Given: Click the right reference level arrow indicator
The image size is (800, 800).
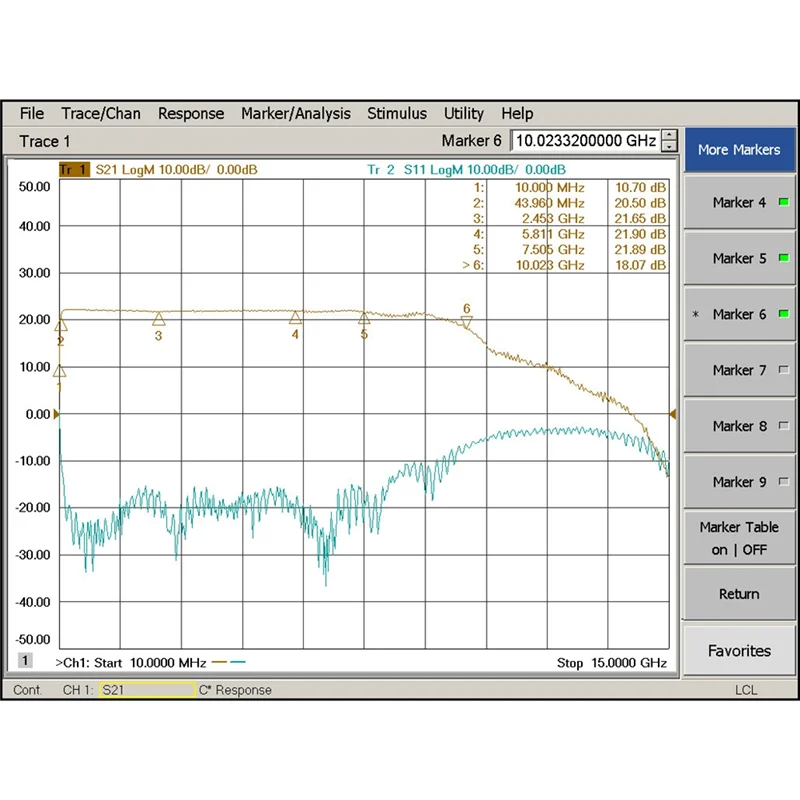Looking at the screenshot, I should [673, 414].
